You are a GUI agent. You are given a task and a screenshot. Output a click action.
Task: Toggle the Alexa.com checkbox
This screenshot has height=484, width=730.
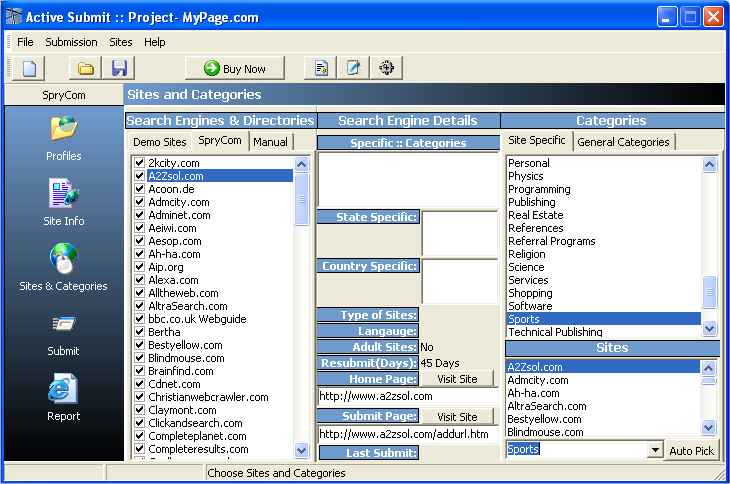tap(139, 280)
